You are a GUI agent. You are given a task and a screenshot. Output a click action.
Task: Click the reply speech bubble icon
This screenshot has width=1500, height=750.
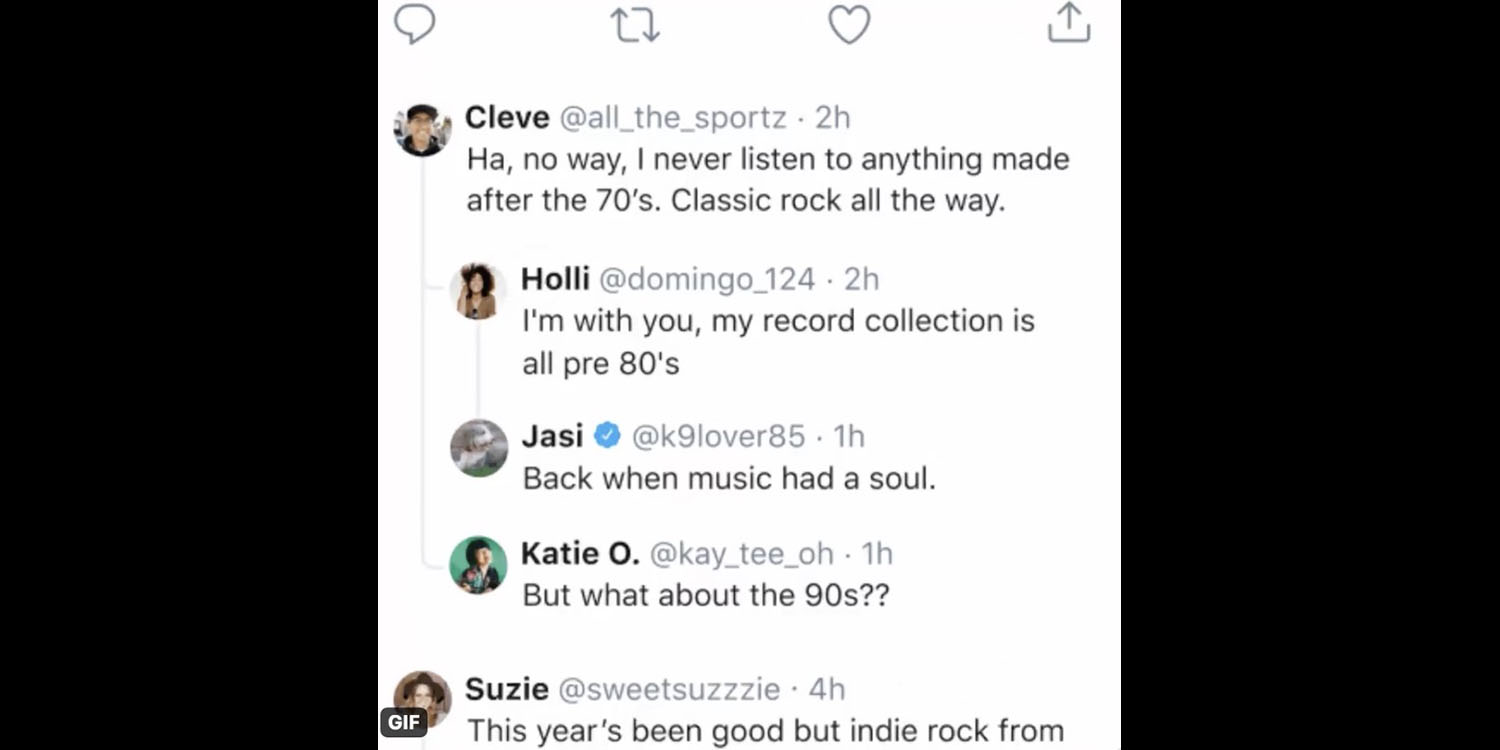414,24
